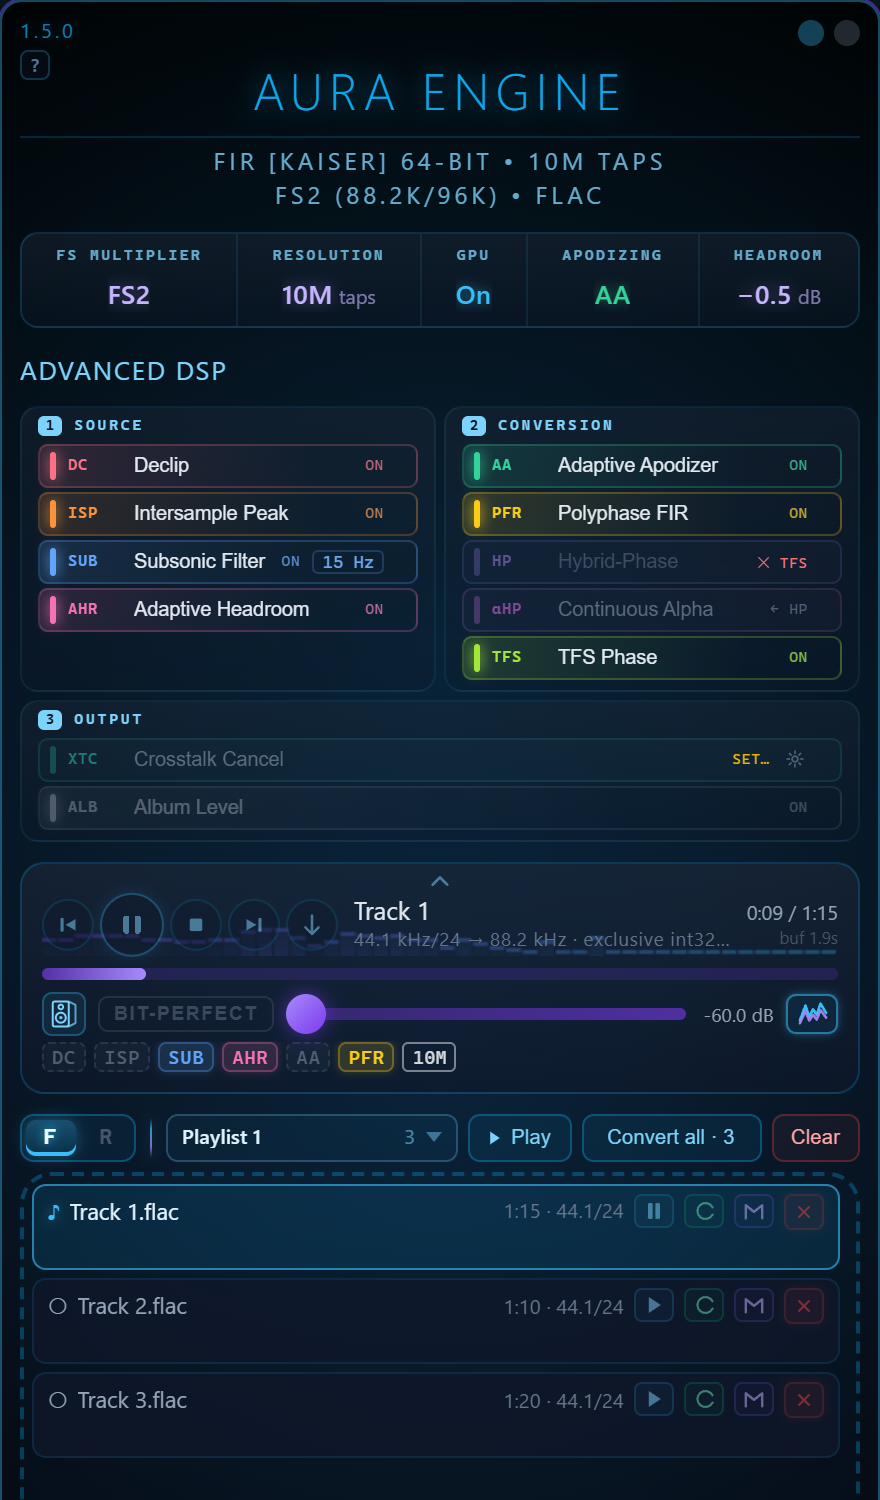Screen dimensions: 880x1500
Task: Click the M icon for Track 1.flac
Action: click(754, 1211)
